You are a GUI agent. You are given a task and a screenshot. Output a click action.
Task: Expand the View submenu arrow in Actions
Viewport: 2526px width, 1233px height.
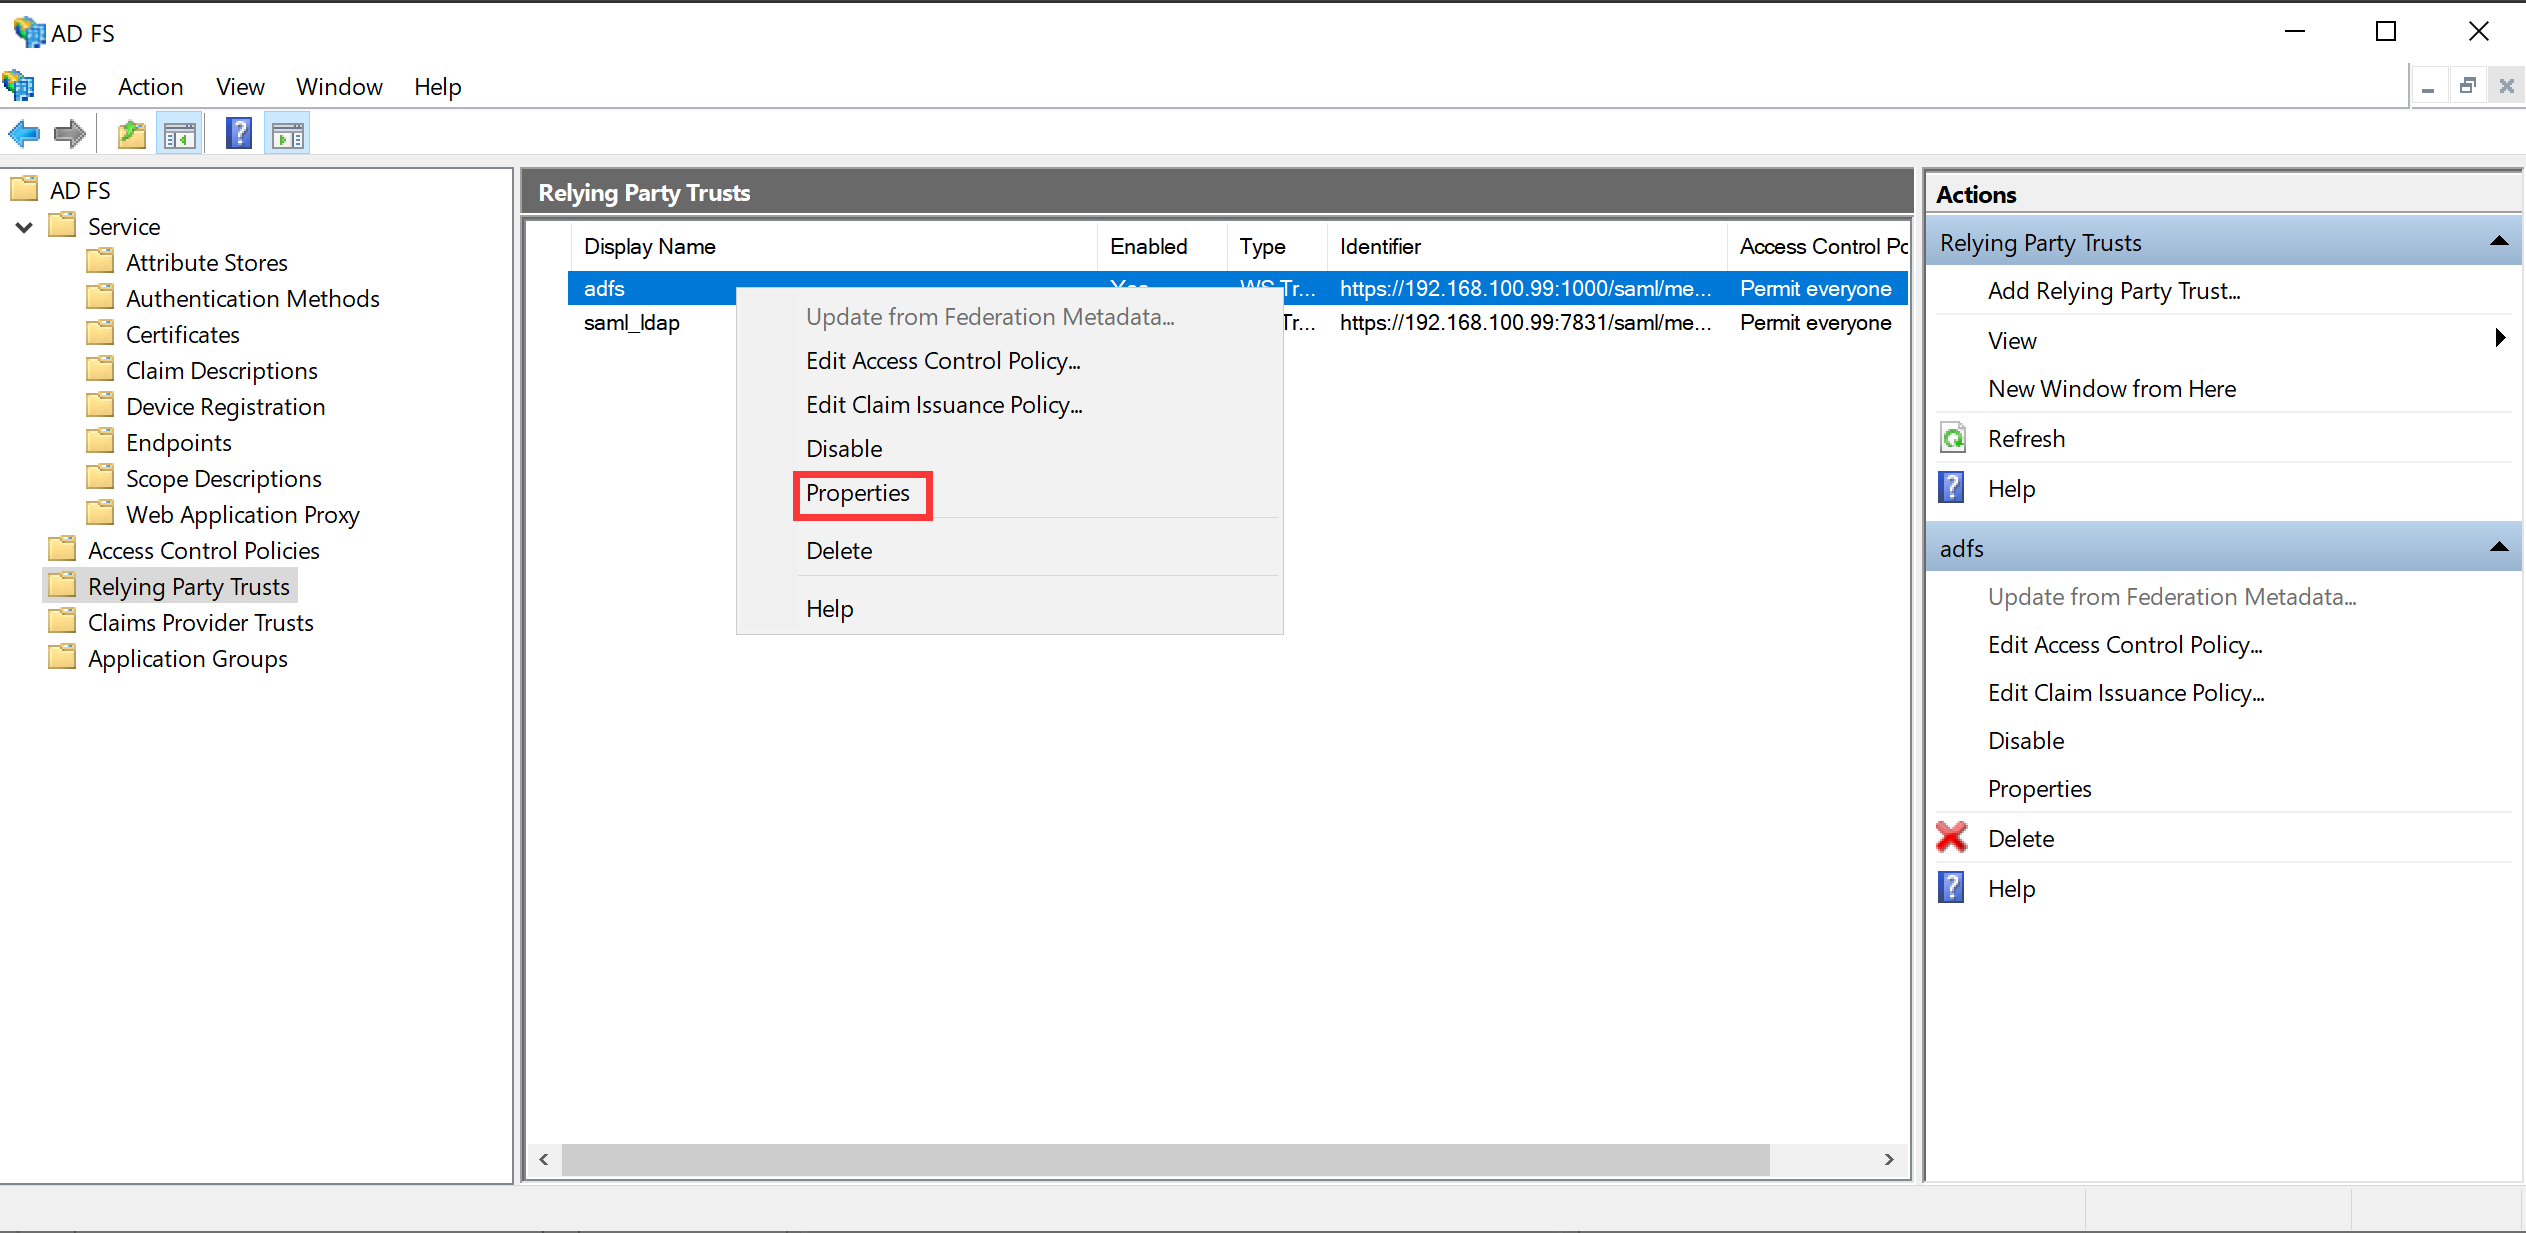(x=2499, y=339)
